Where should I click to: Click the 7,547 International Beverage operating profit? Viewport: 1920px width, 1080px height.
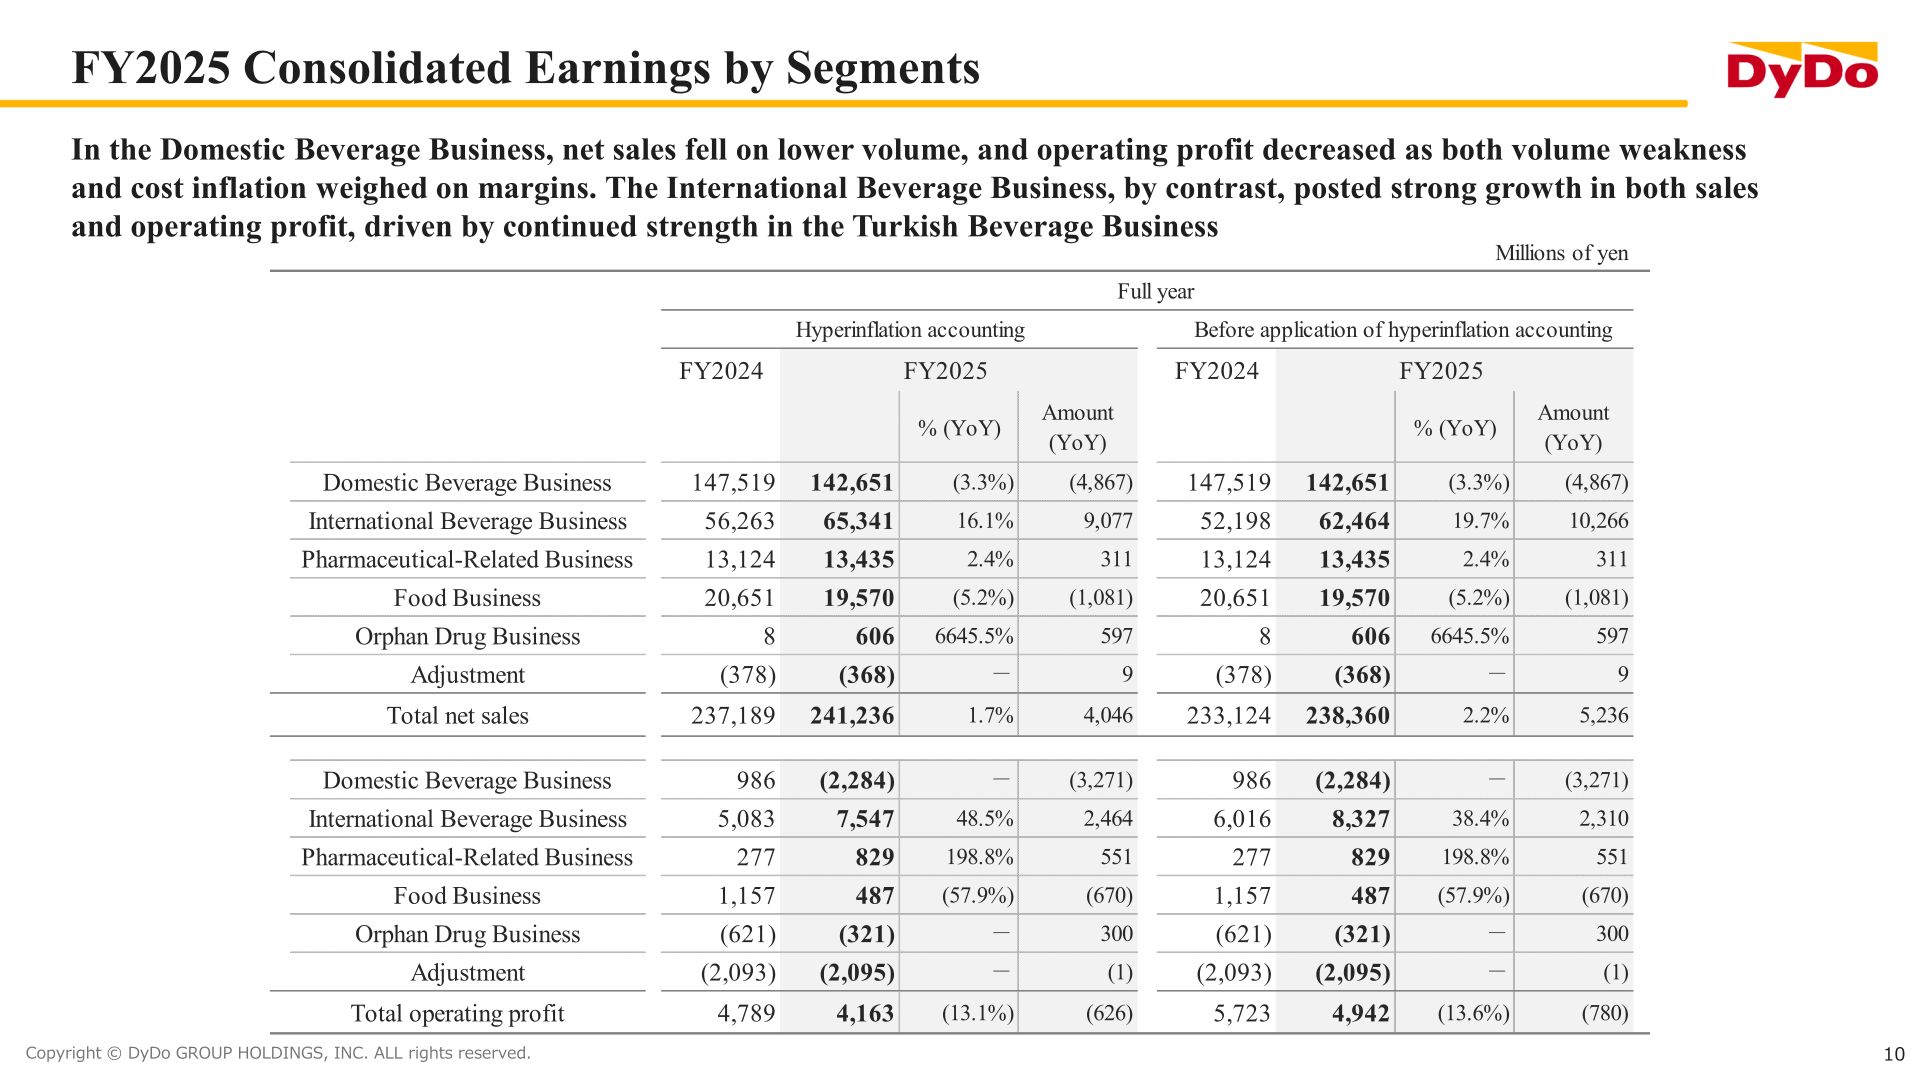[865, 819]
